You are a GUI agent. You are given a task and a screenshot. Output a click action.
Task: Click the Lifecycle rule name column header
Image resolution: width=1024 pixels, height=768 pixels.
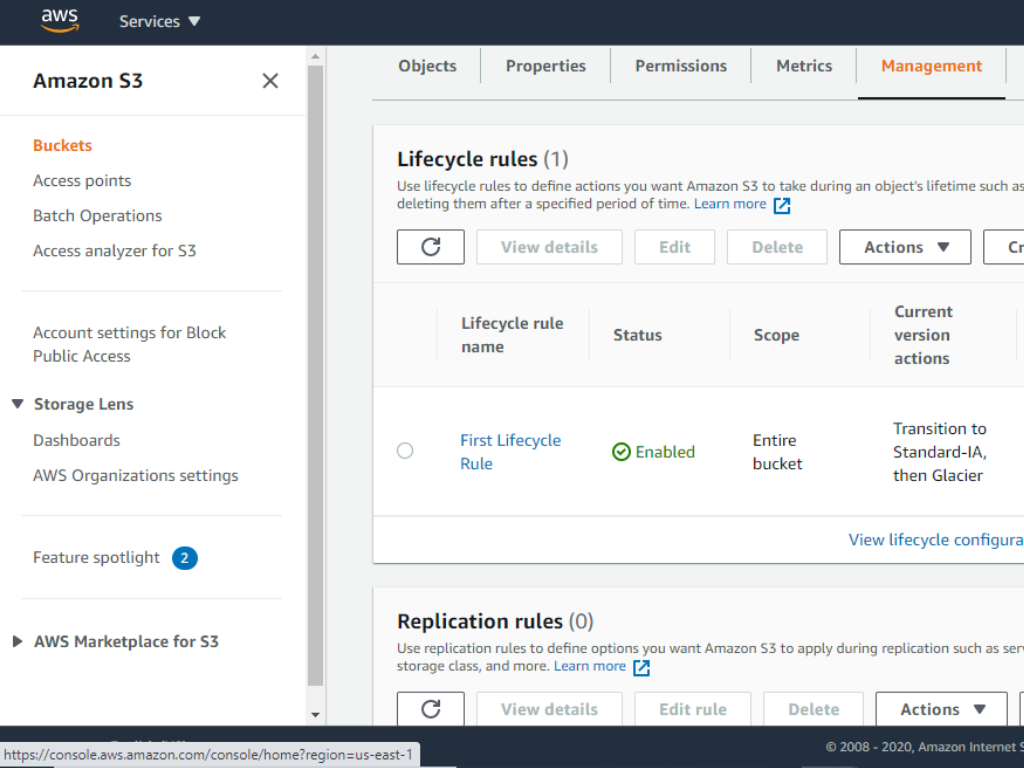(x=512, y=335)
